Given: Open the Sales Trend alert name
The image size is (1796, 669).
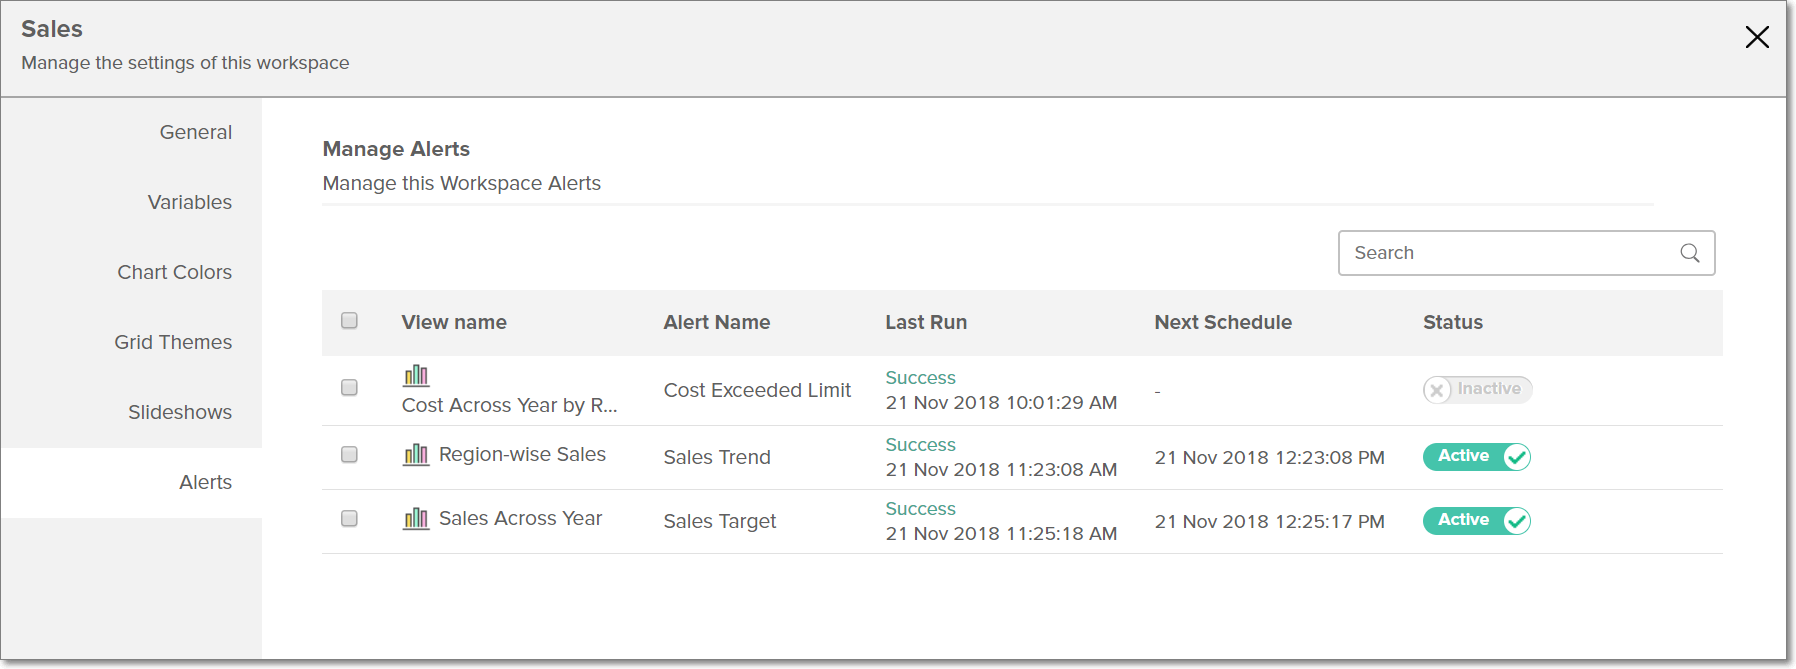Looking at the screenshot, I should point(716,458).
